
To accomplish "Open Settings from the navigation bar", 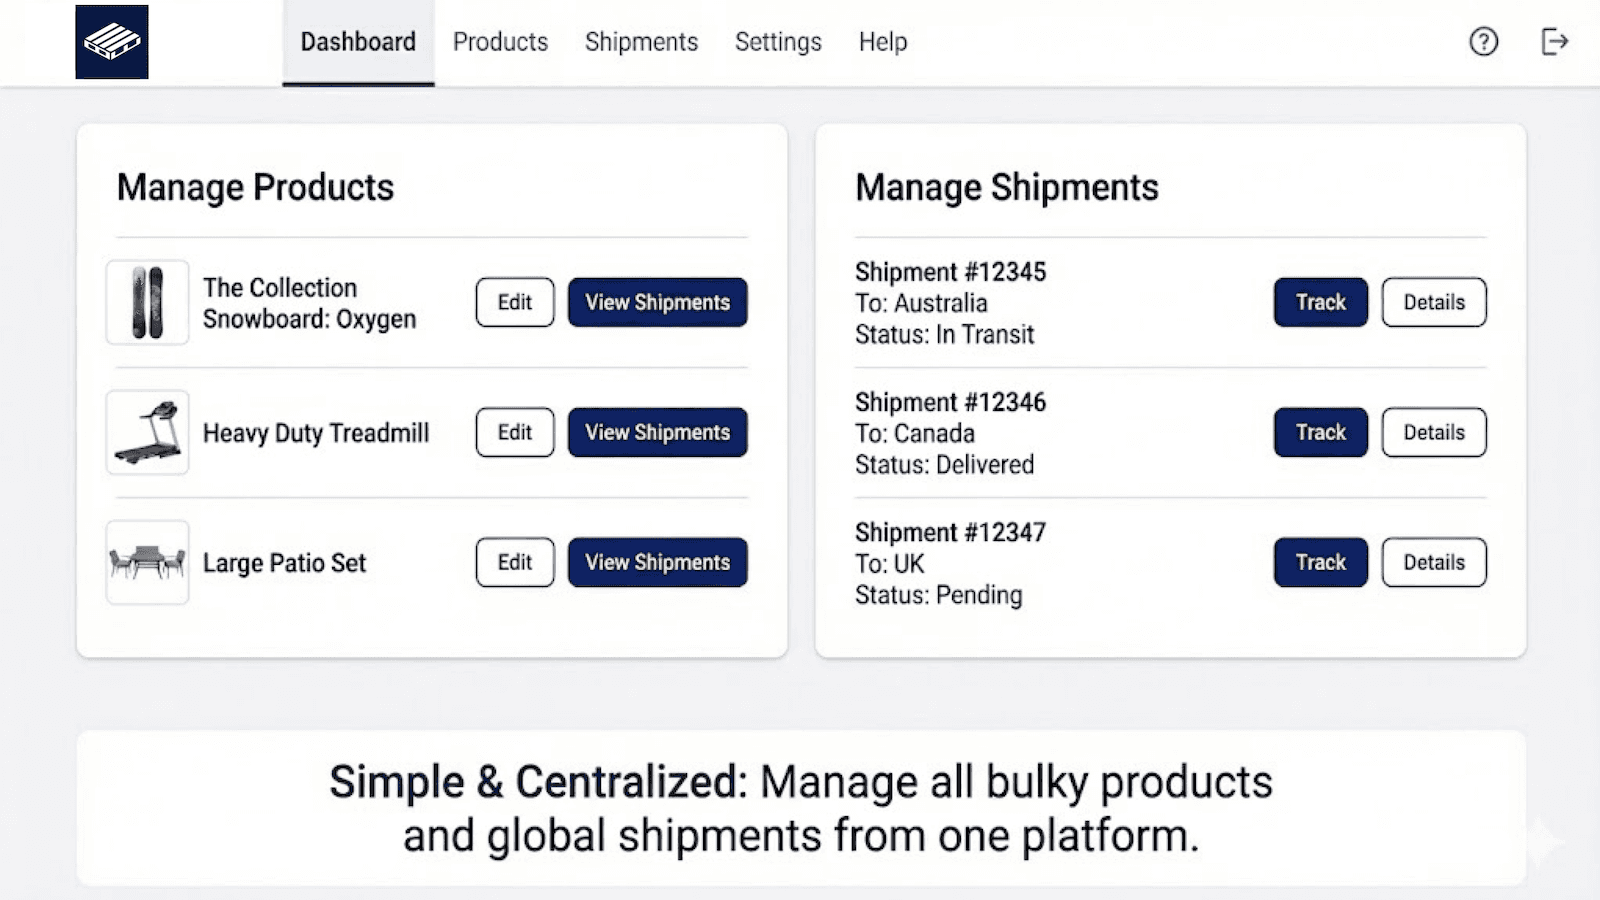I will pyautogui.click(x=778, y=42).
